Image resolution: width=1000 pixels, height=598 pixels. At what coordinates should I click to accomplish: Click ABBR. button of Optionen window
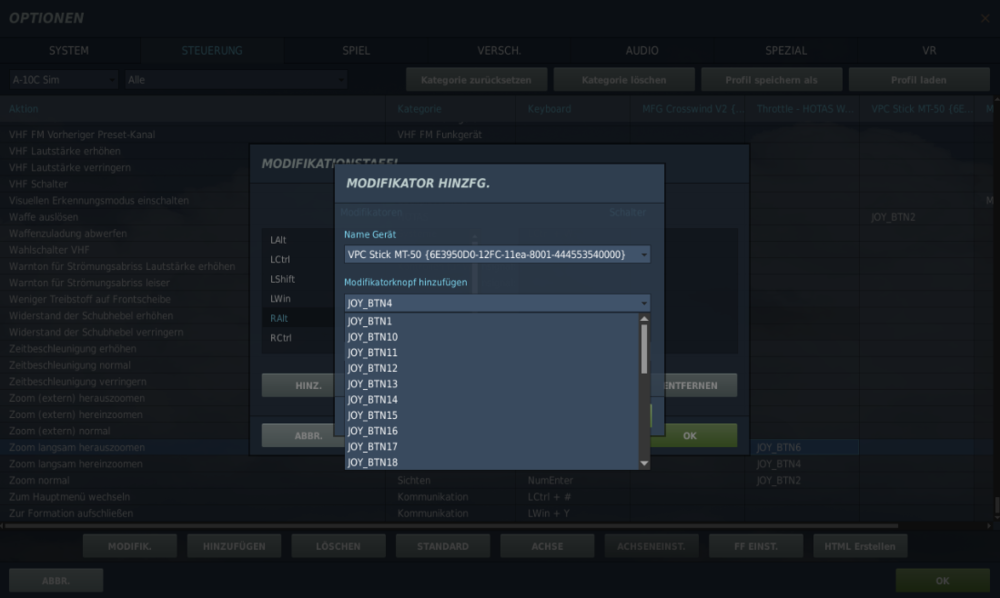point(56,581)
